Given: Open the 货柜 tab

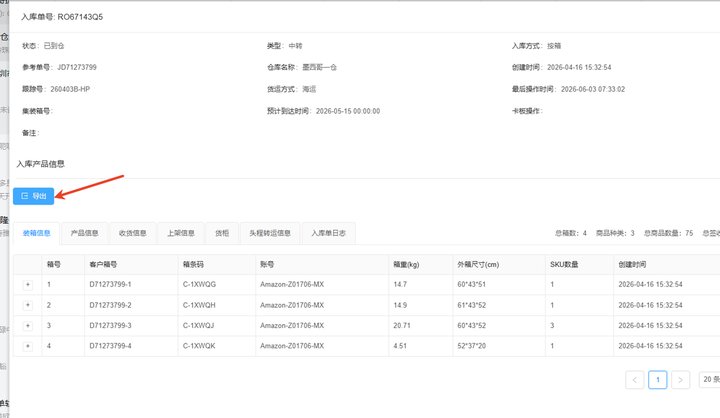Looking at the screenshot, I should 222,233.
